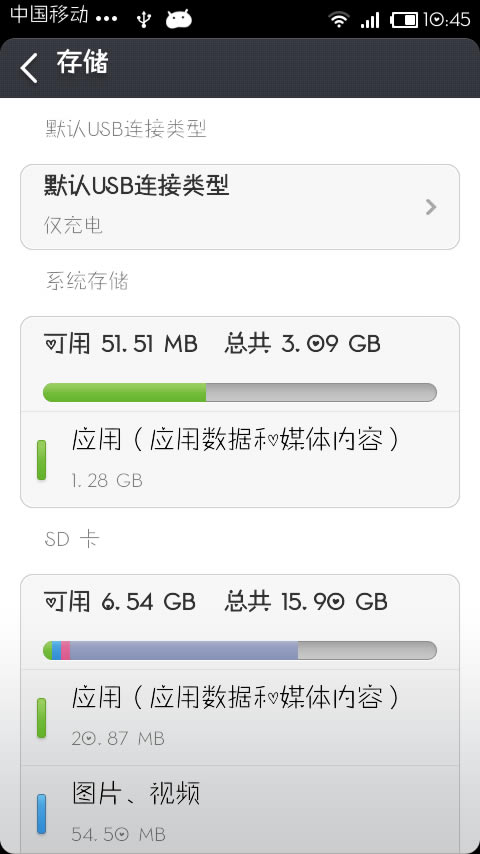Tap the 存储 page title
This screenshot has width=480, height=854.
(82, 63)
